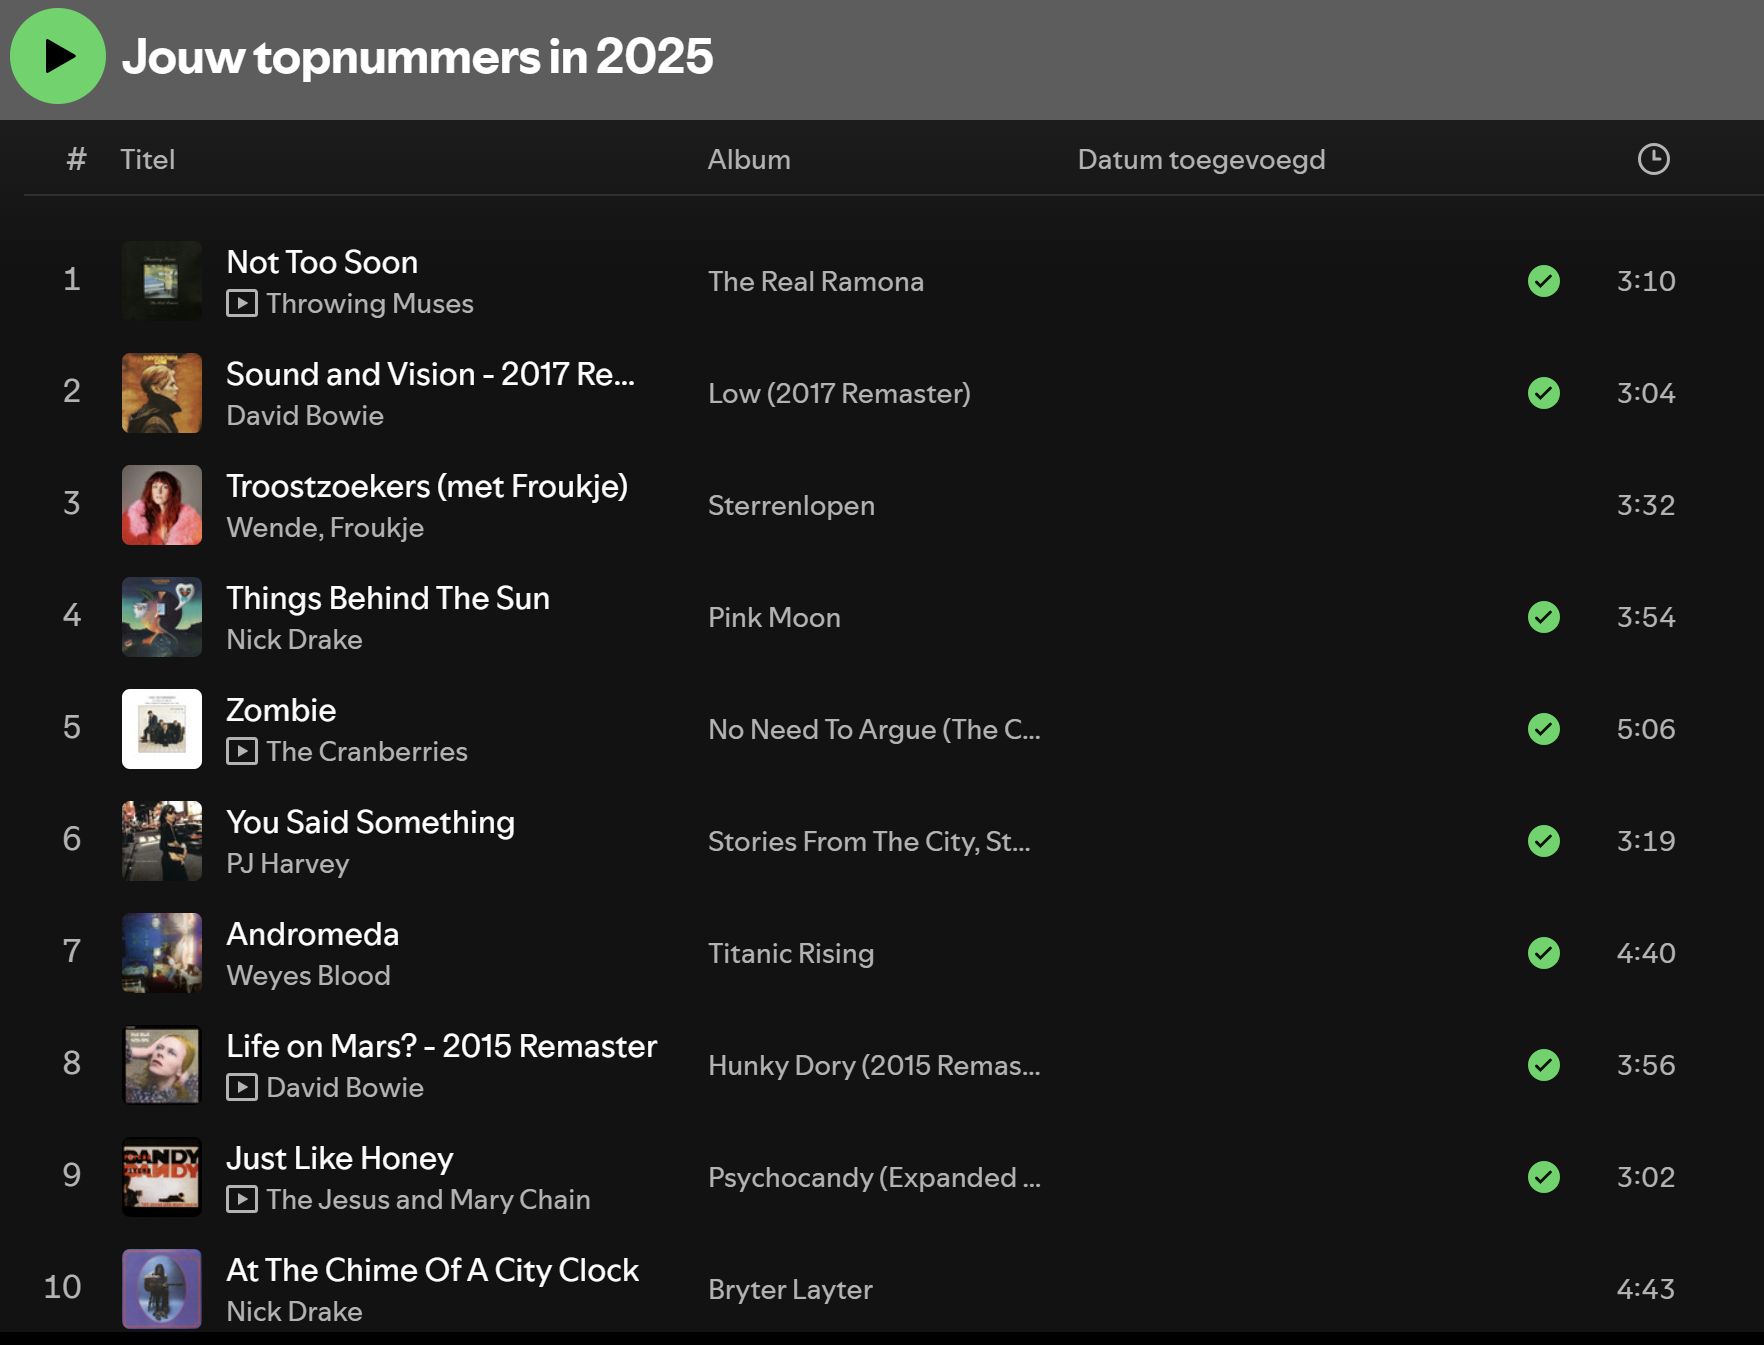Open the David Bowie artist link under Sound and Vision

coord(304,415)
